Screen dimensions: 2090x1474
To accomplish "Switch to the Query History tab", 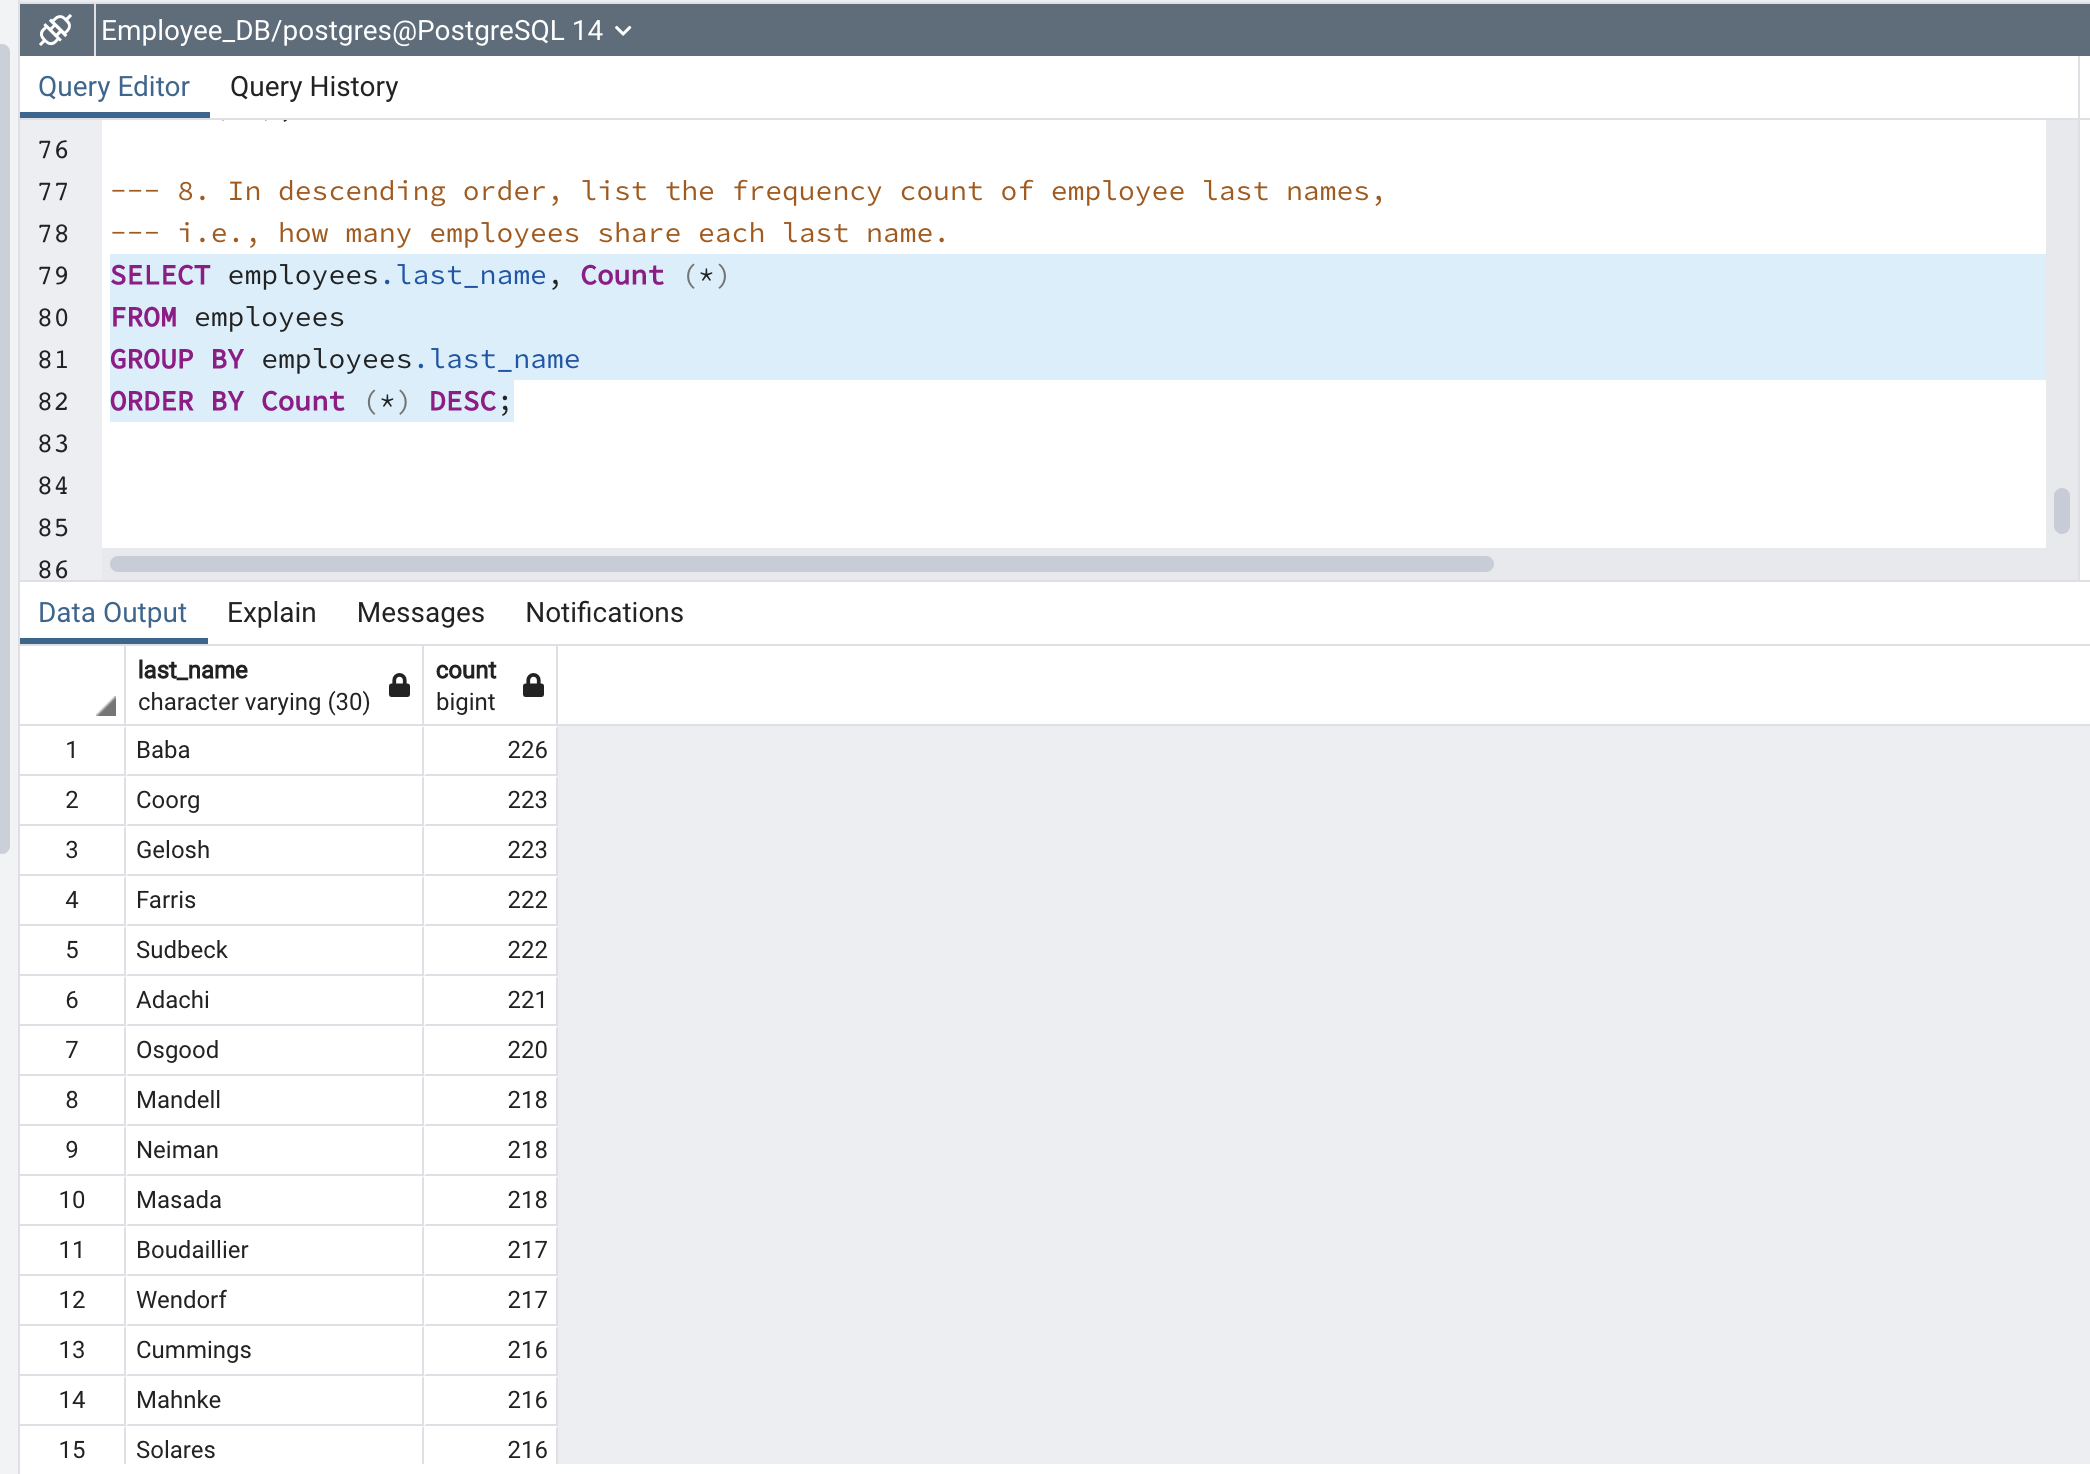I will pyautogui.click(x=313, y=87).
